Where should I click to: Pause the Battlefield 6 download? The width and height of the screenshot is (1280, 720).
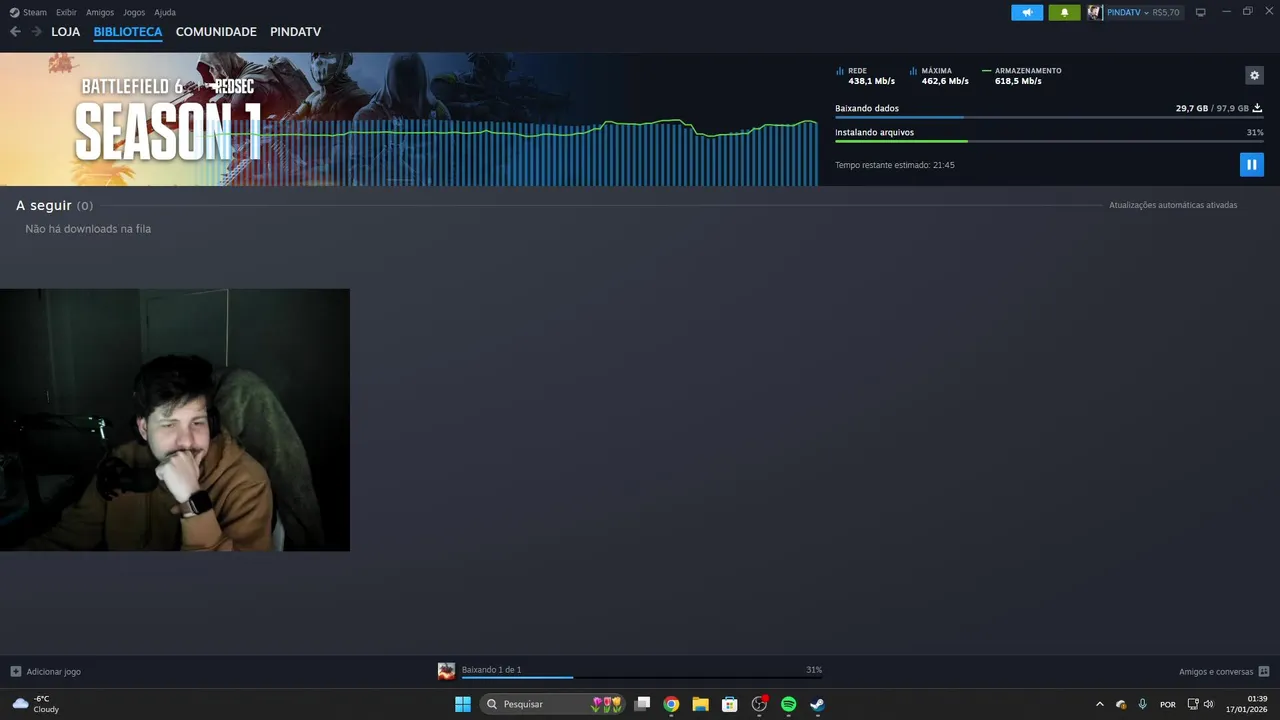click(1251, 164)
